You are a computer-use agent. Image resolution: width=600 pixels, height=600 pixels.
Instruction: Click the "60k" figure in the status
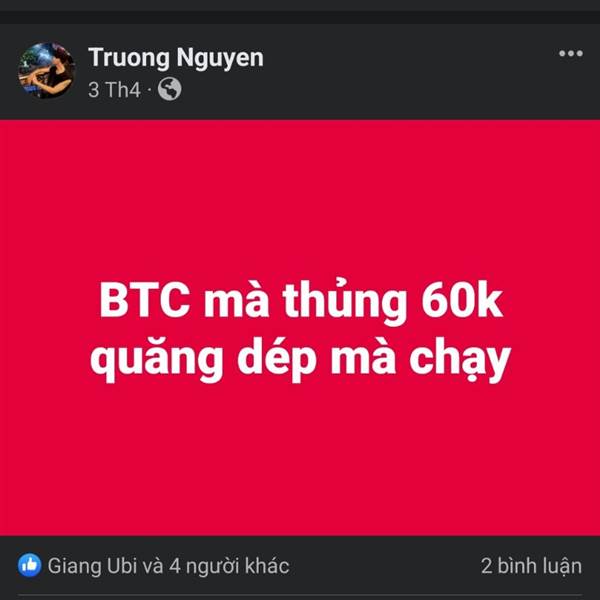[x=462, y=300]
